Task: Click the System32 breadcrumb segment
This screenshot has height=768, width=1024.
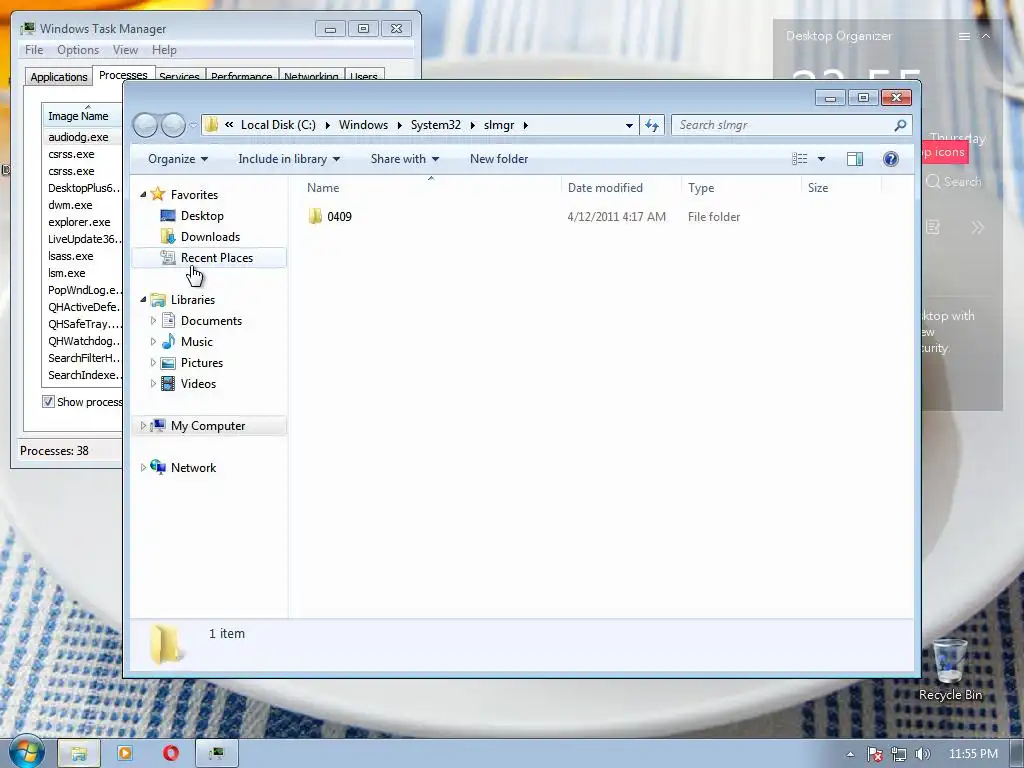Action: click(x=436, y=125)
